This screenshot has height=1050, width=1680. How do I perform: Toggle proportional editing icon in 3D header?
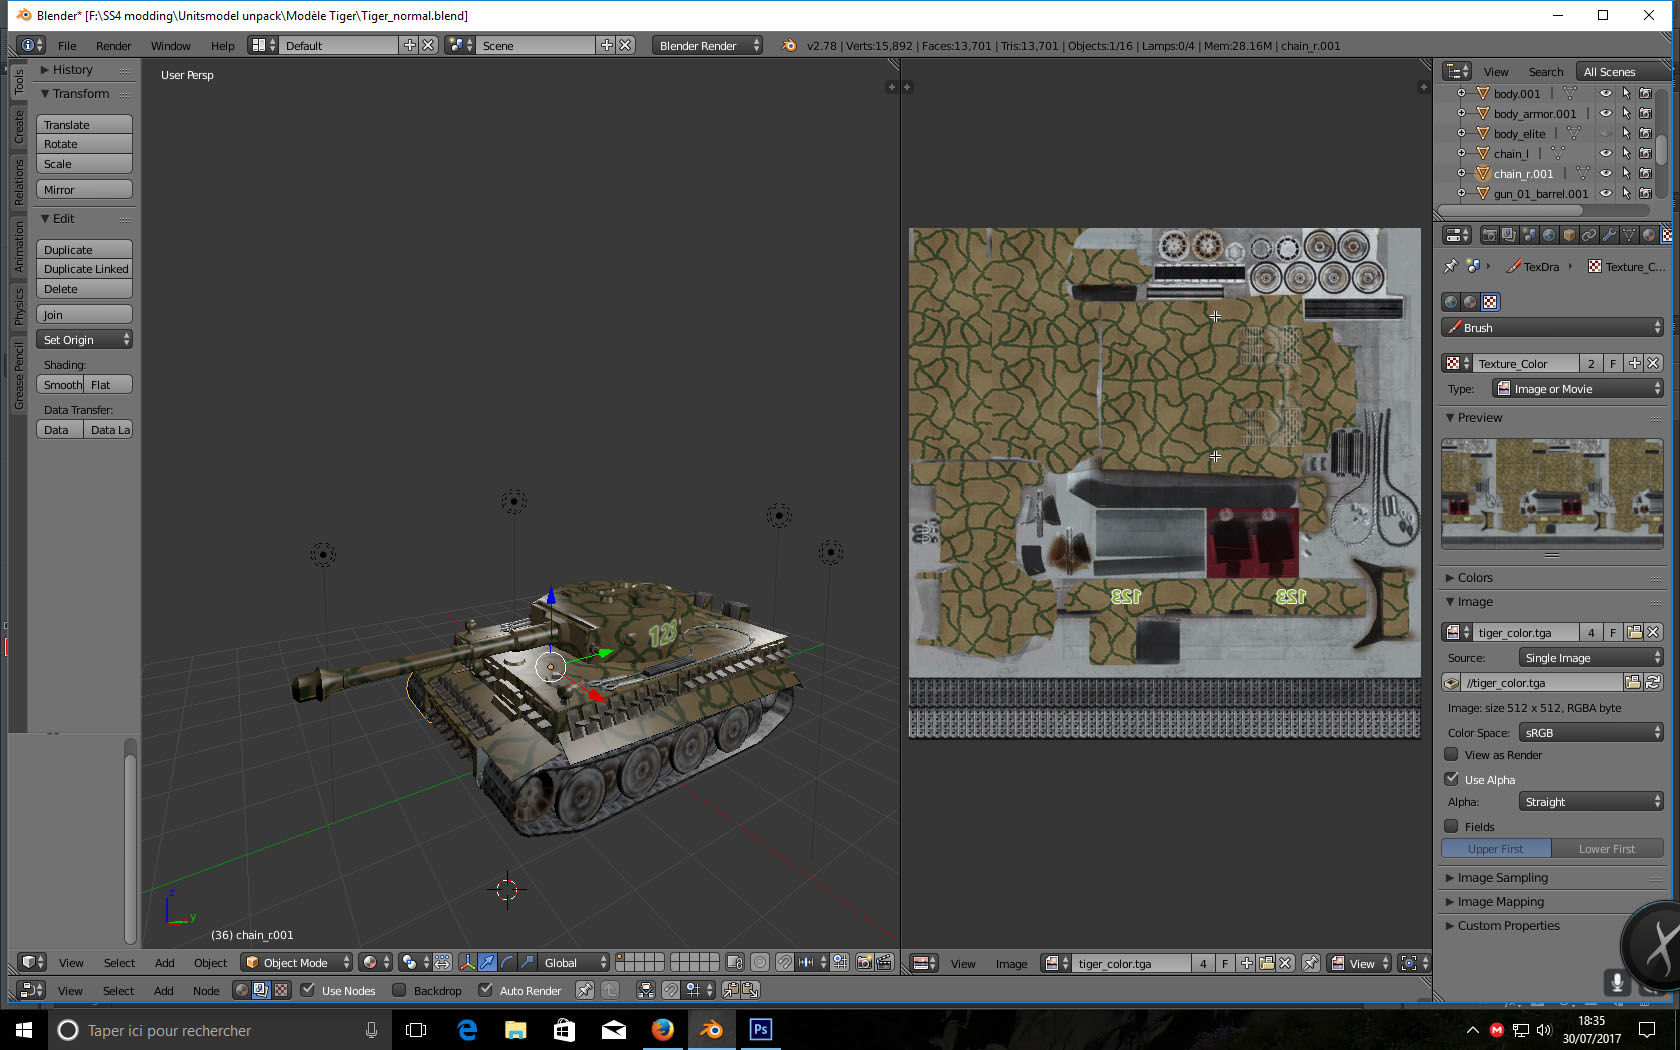tap(760, 962)
